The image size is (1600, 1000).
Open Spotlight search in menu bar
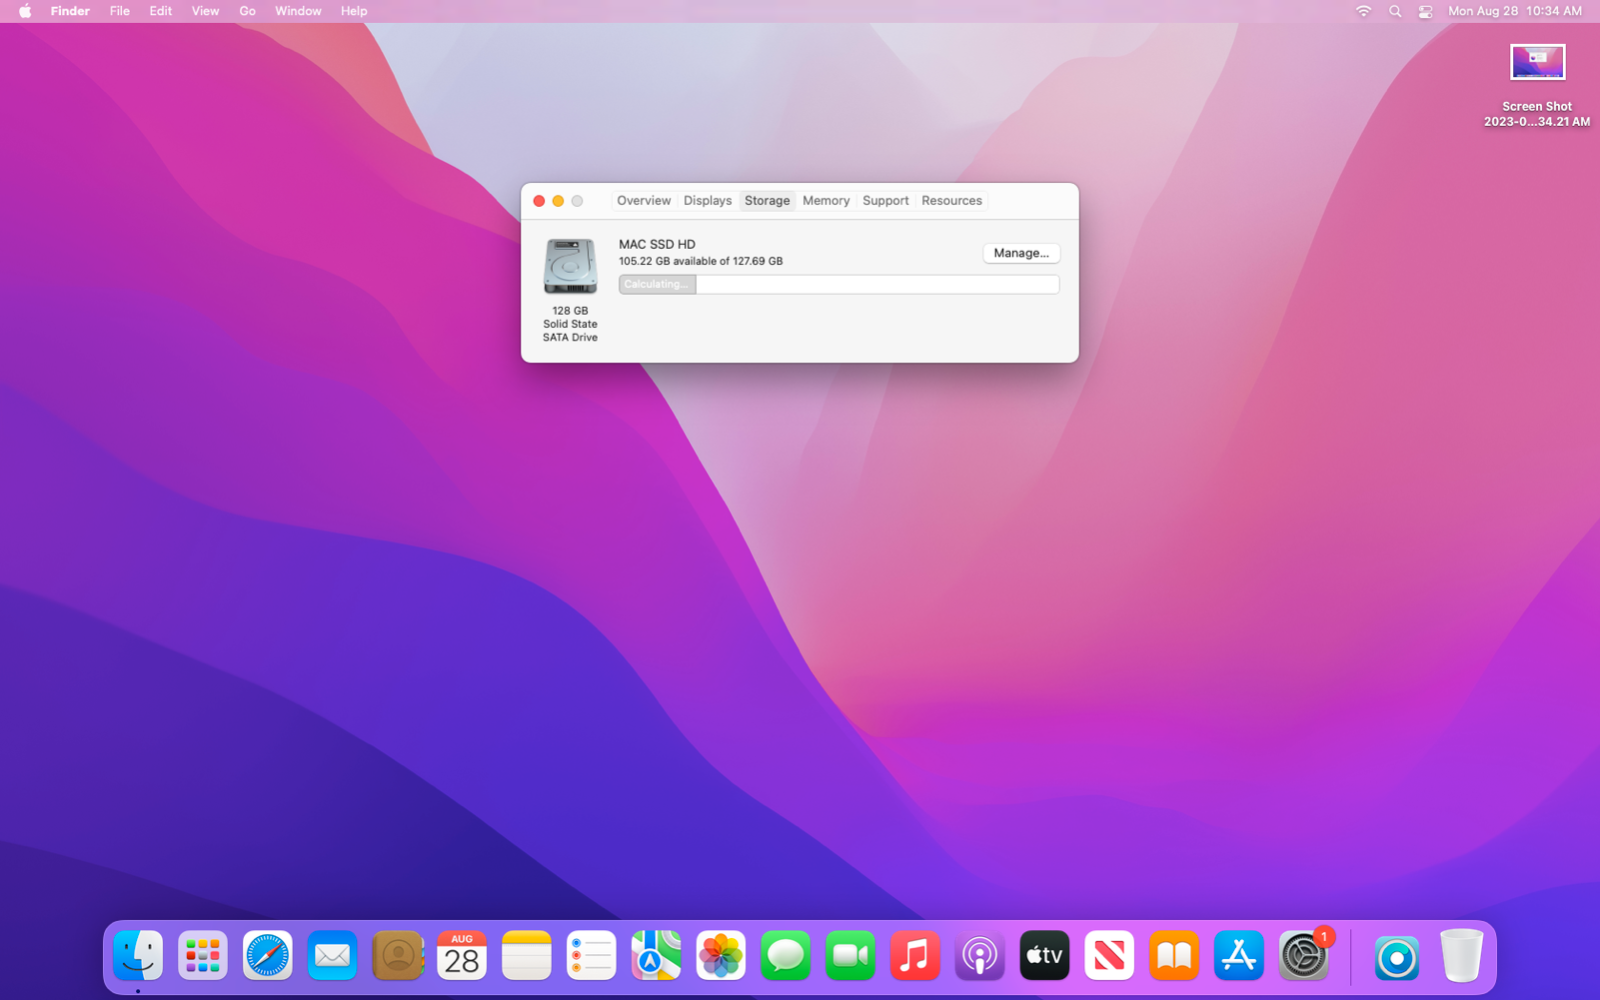coord(1395,11)
